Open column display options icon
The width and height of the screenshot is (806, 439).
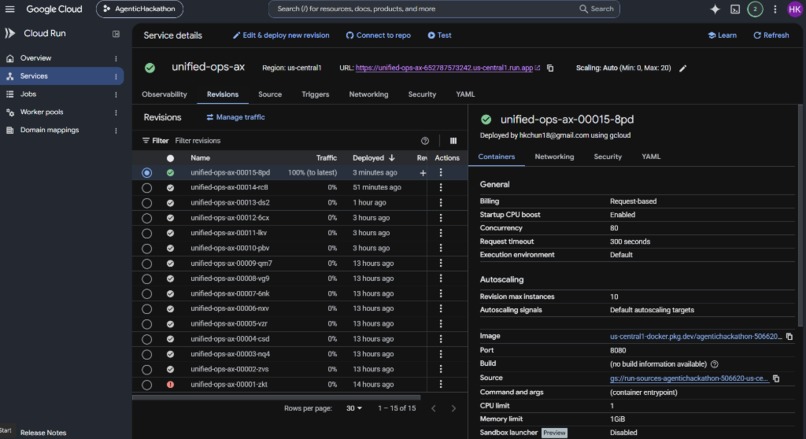tap(453, 141)
